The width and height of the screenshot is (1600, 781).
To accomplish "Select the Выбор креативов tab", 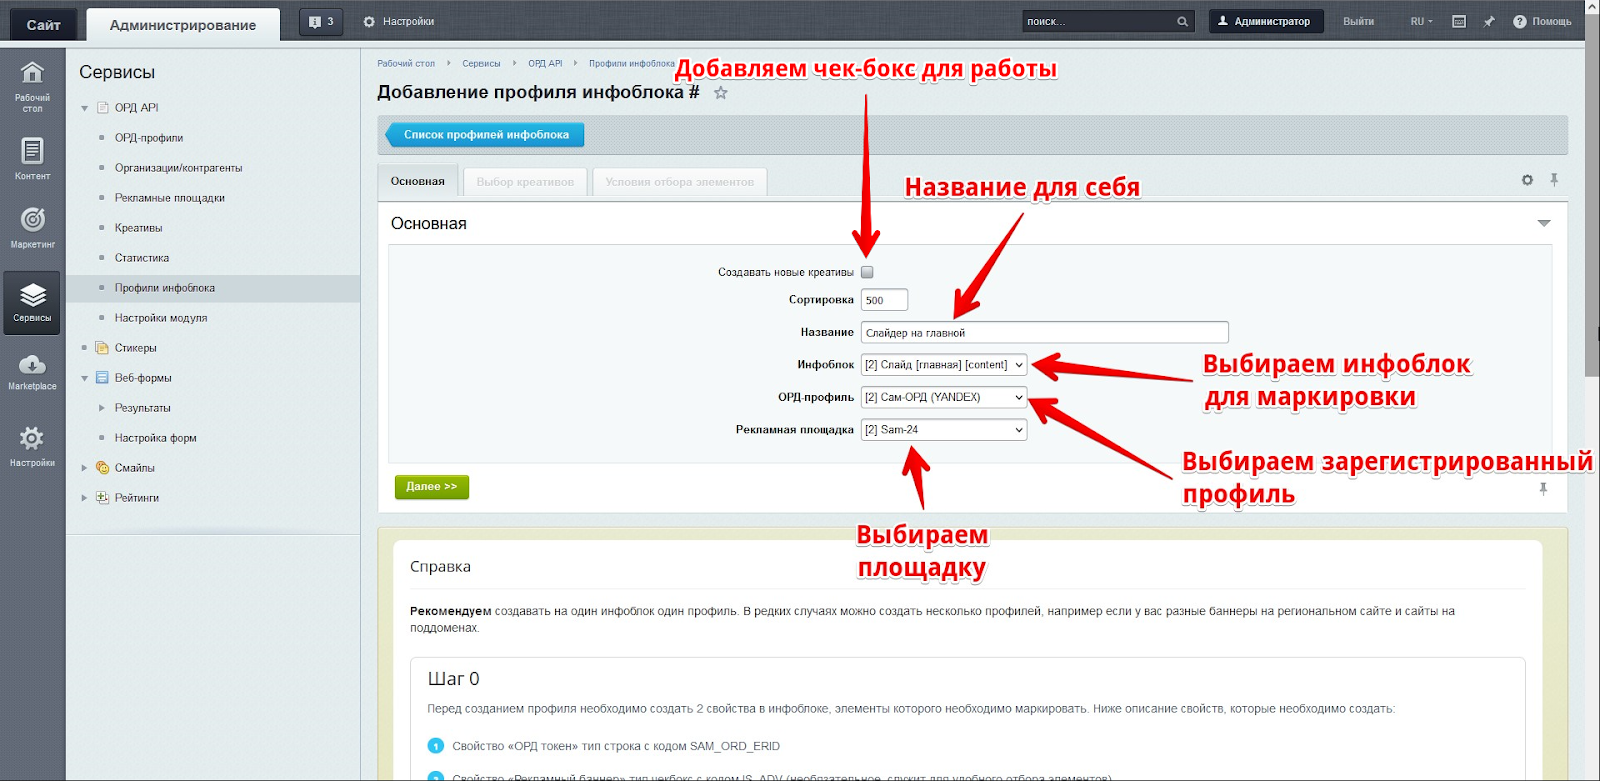I will click(525, 182).
